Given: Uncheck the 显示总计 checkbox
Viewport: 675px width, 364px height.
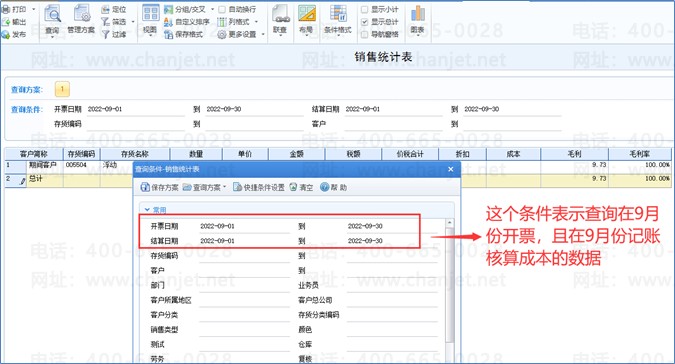Looking at the screenshot, I should (364, 22).
